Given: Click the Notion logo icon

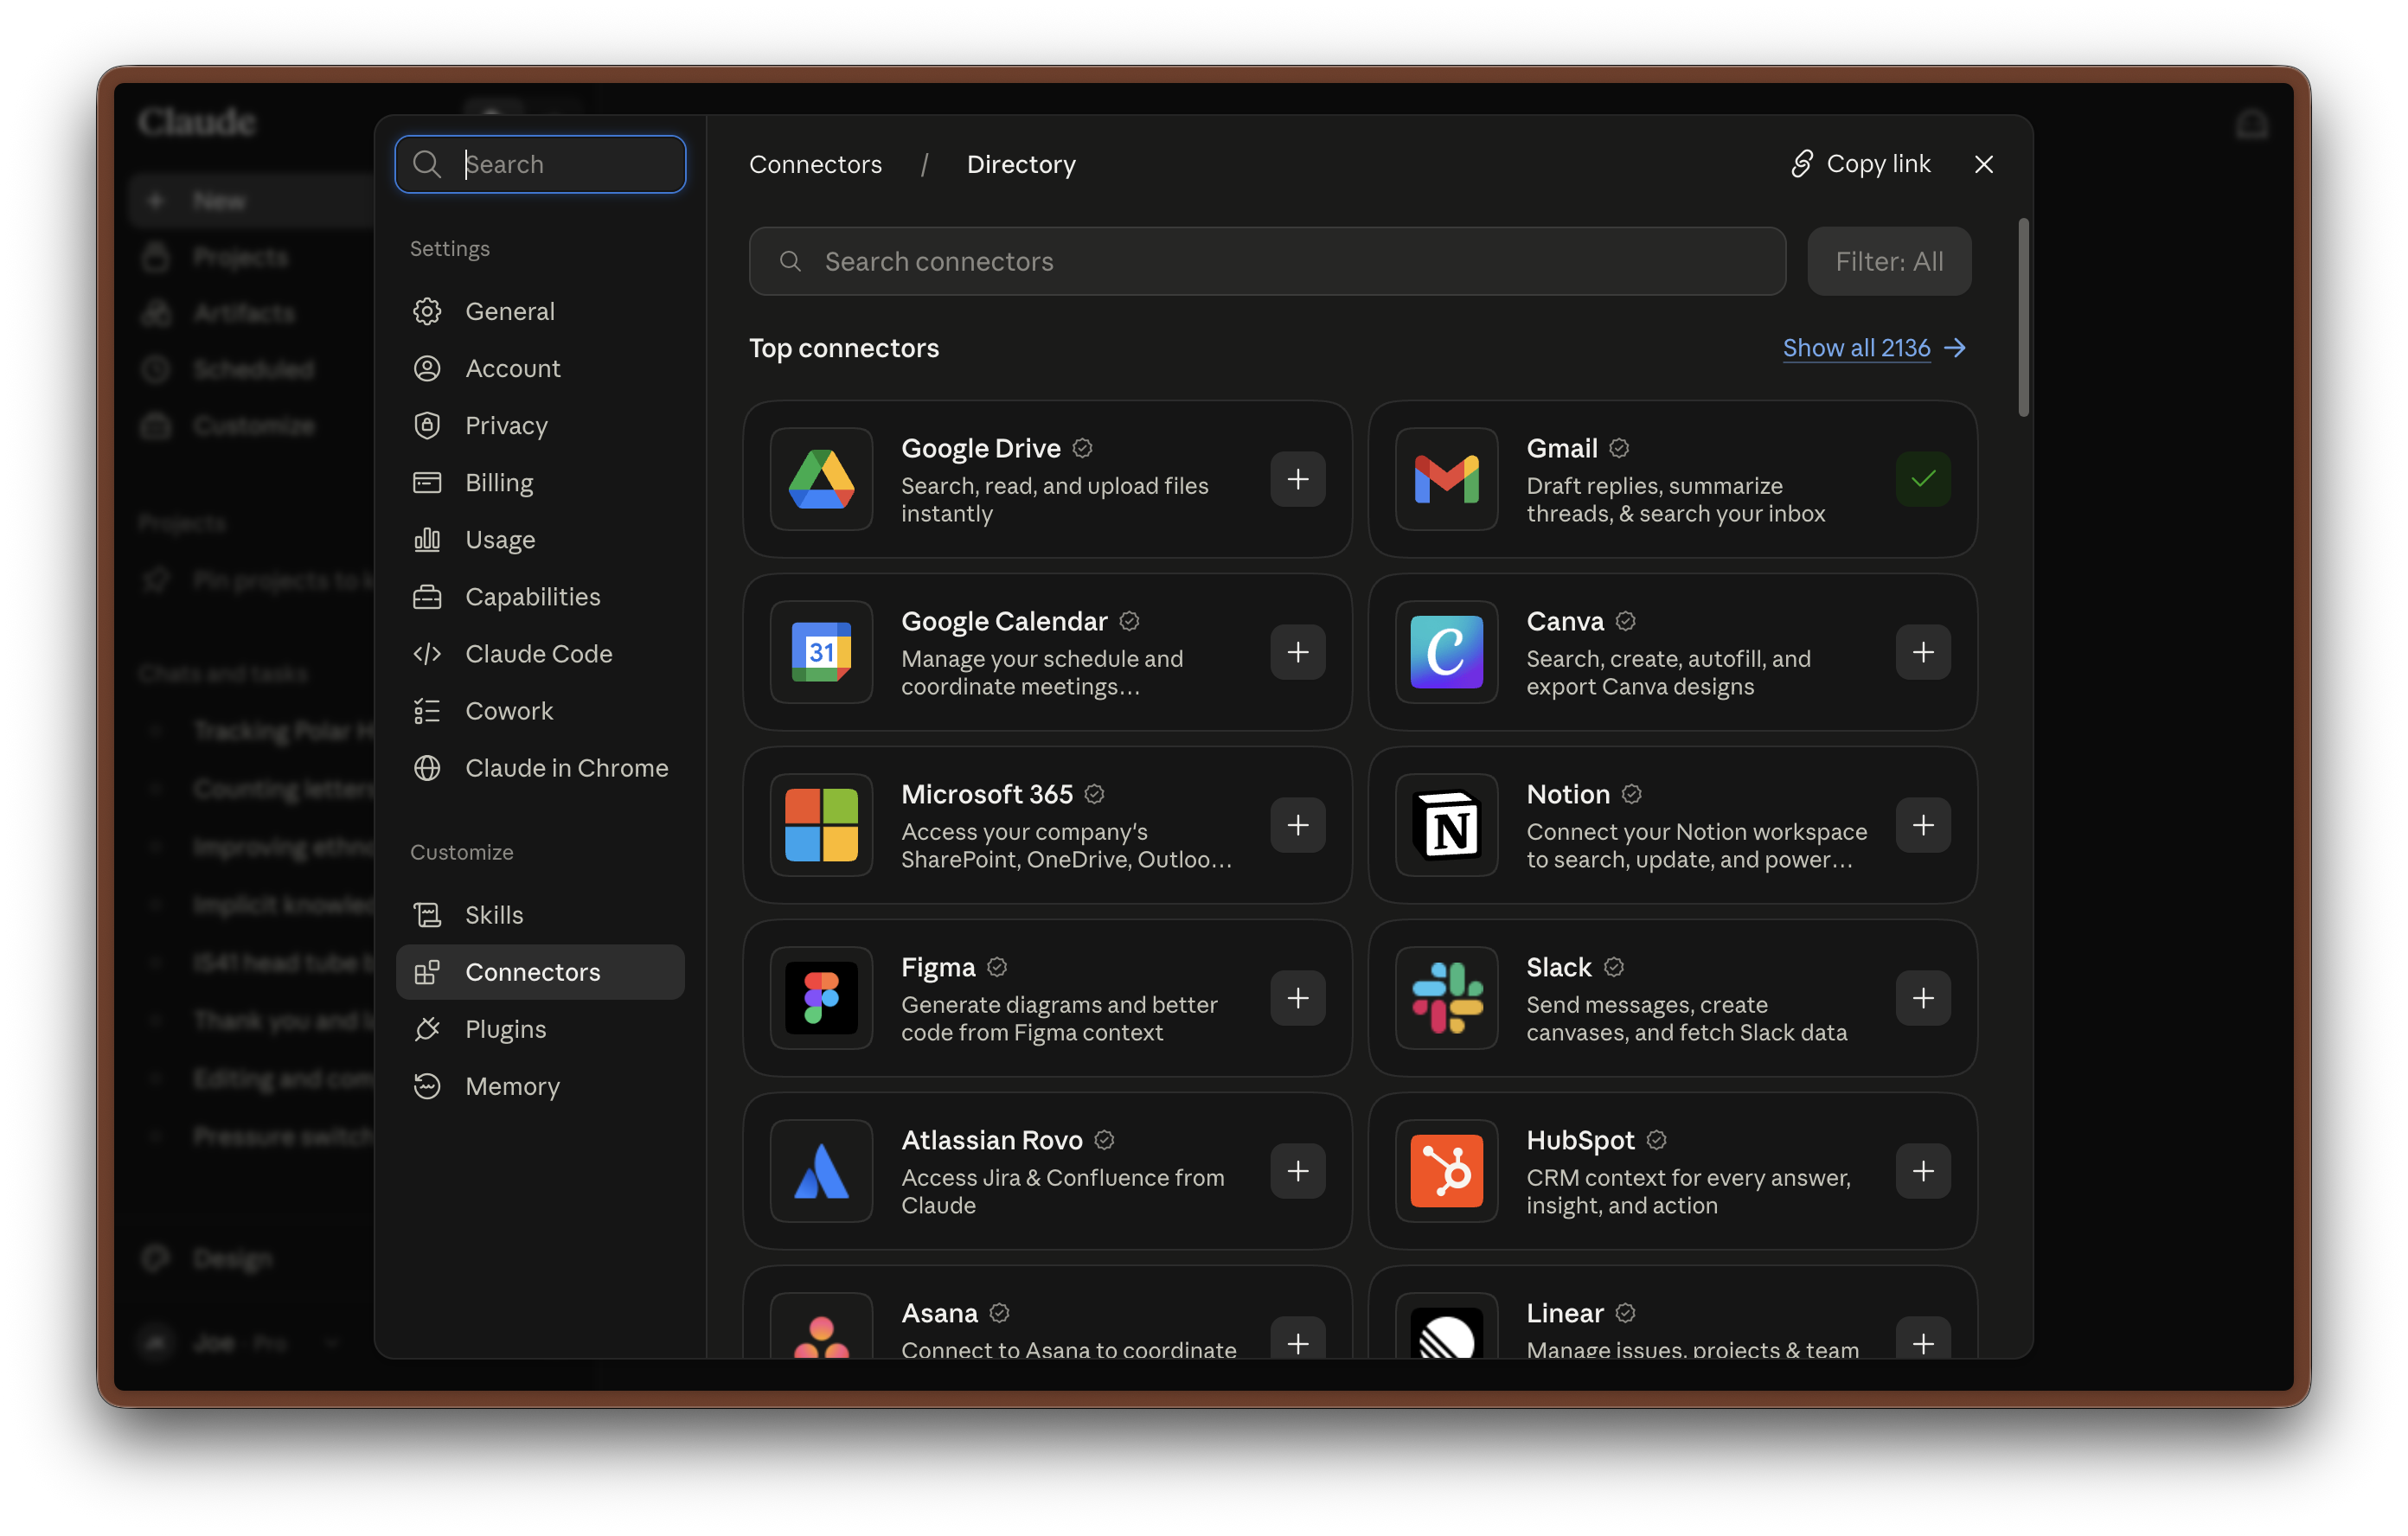Looking at the screenshot, I should (1446, 825).
